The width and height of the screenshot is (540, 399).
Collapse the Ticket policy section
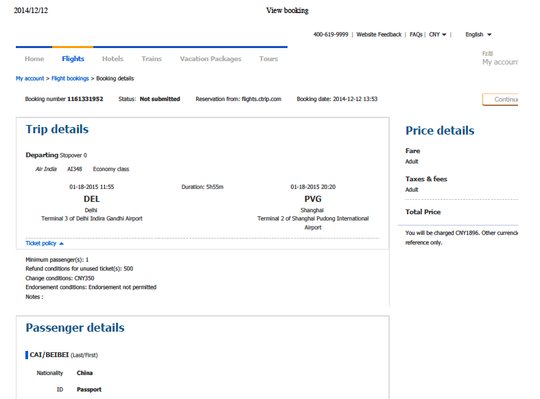pyautogui.click(x=44, y=243)
